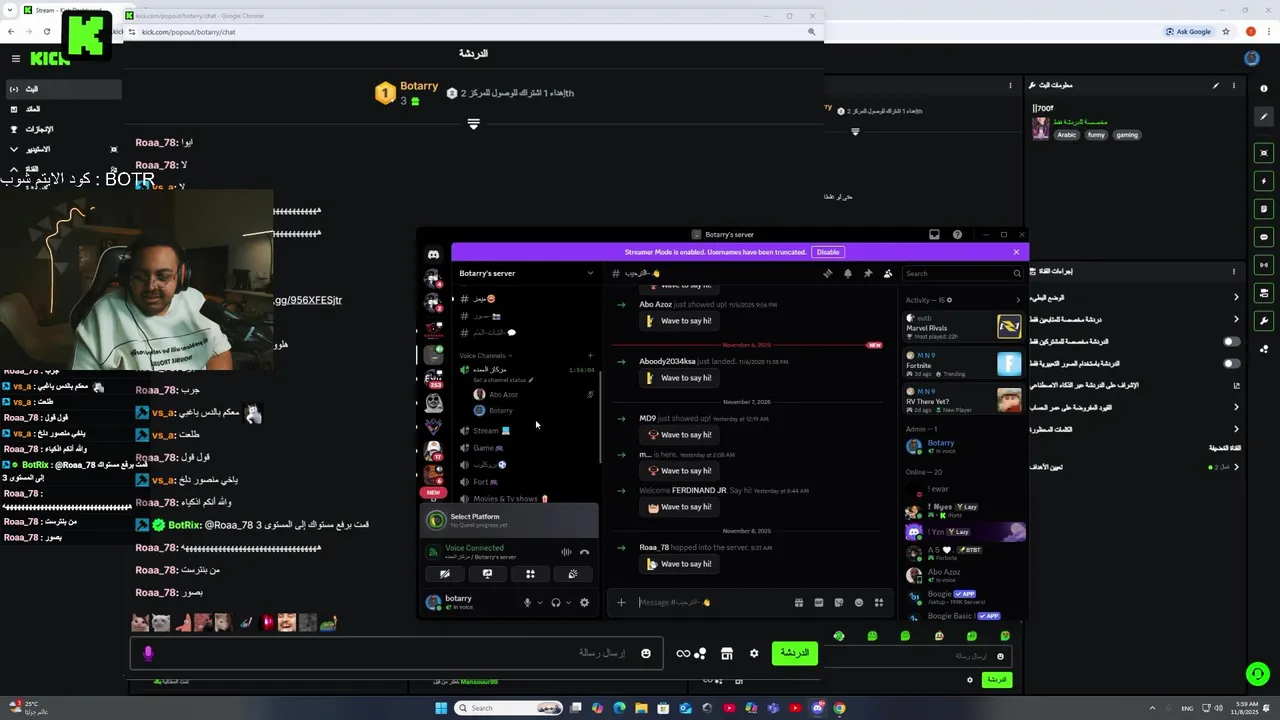Open lightning bolt icon in Kick sidebar
The width and height of the screenshot is (1280, 720).
click(x=1264, y=181)
